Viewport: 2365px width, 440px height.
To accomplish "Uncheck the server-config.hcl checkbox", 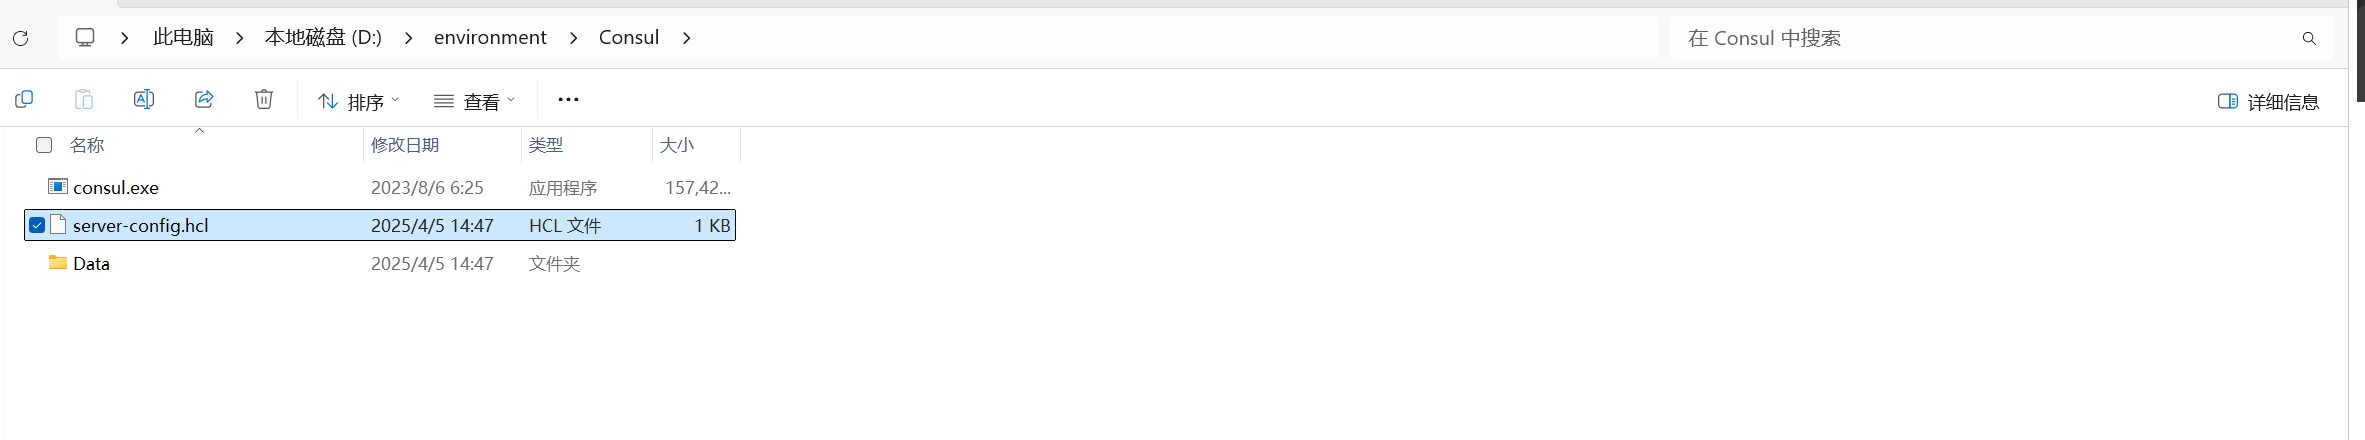I will click(37, 225).
